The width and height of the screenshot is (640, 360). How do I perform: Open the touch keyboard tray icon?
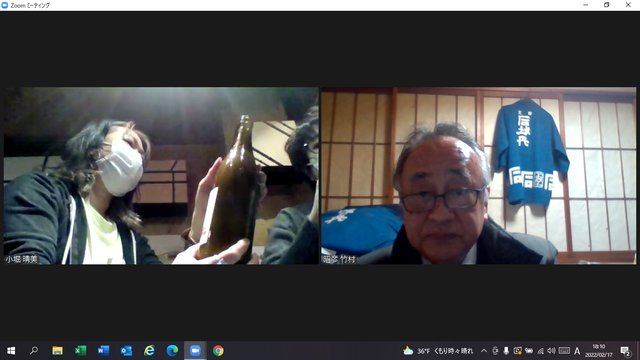[x=564, y=351]
